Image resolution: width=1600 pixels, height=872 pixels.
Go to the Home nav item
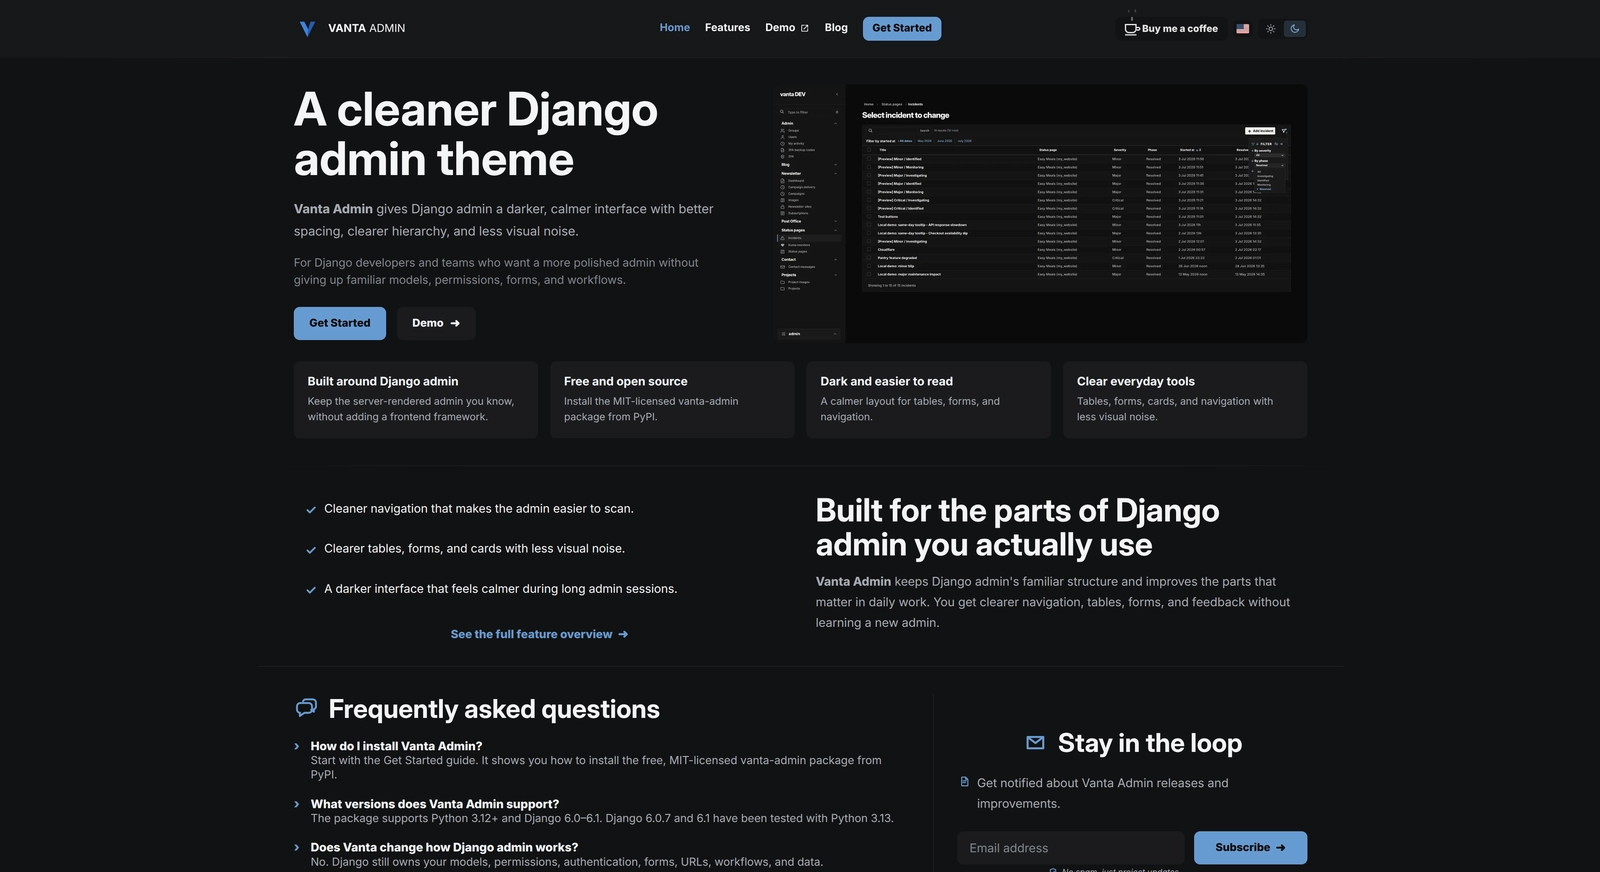coord(675,28)
